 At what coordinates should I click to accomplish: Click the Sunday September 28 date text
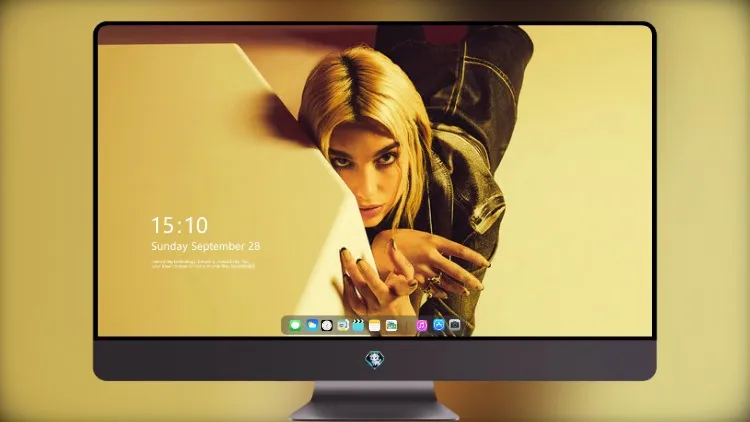pyautogui.click(x=206, y=246)
